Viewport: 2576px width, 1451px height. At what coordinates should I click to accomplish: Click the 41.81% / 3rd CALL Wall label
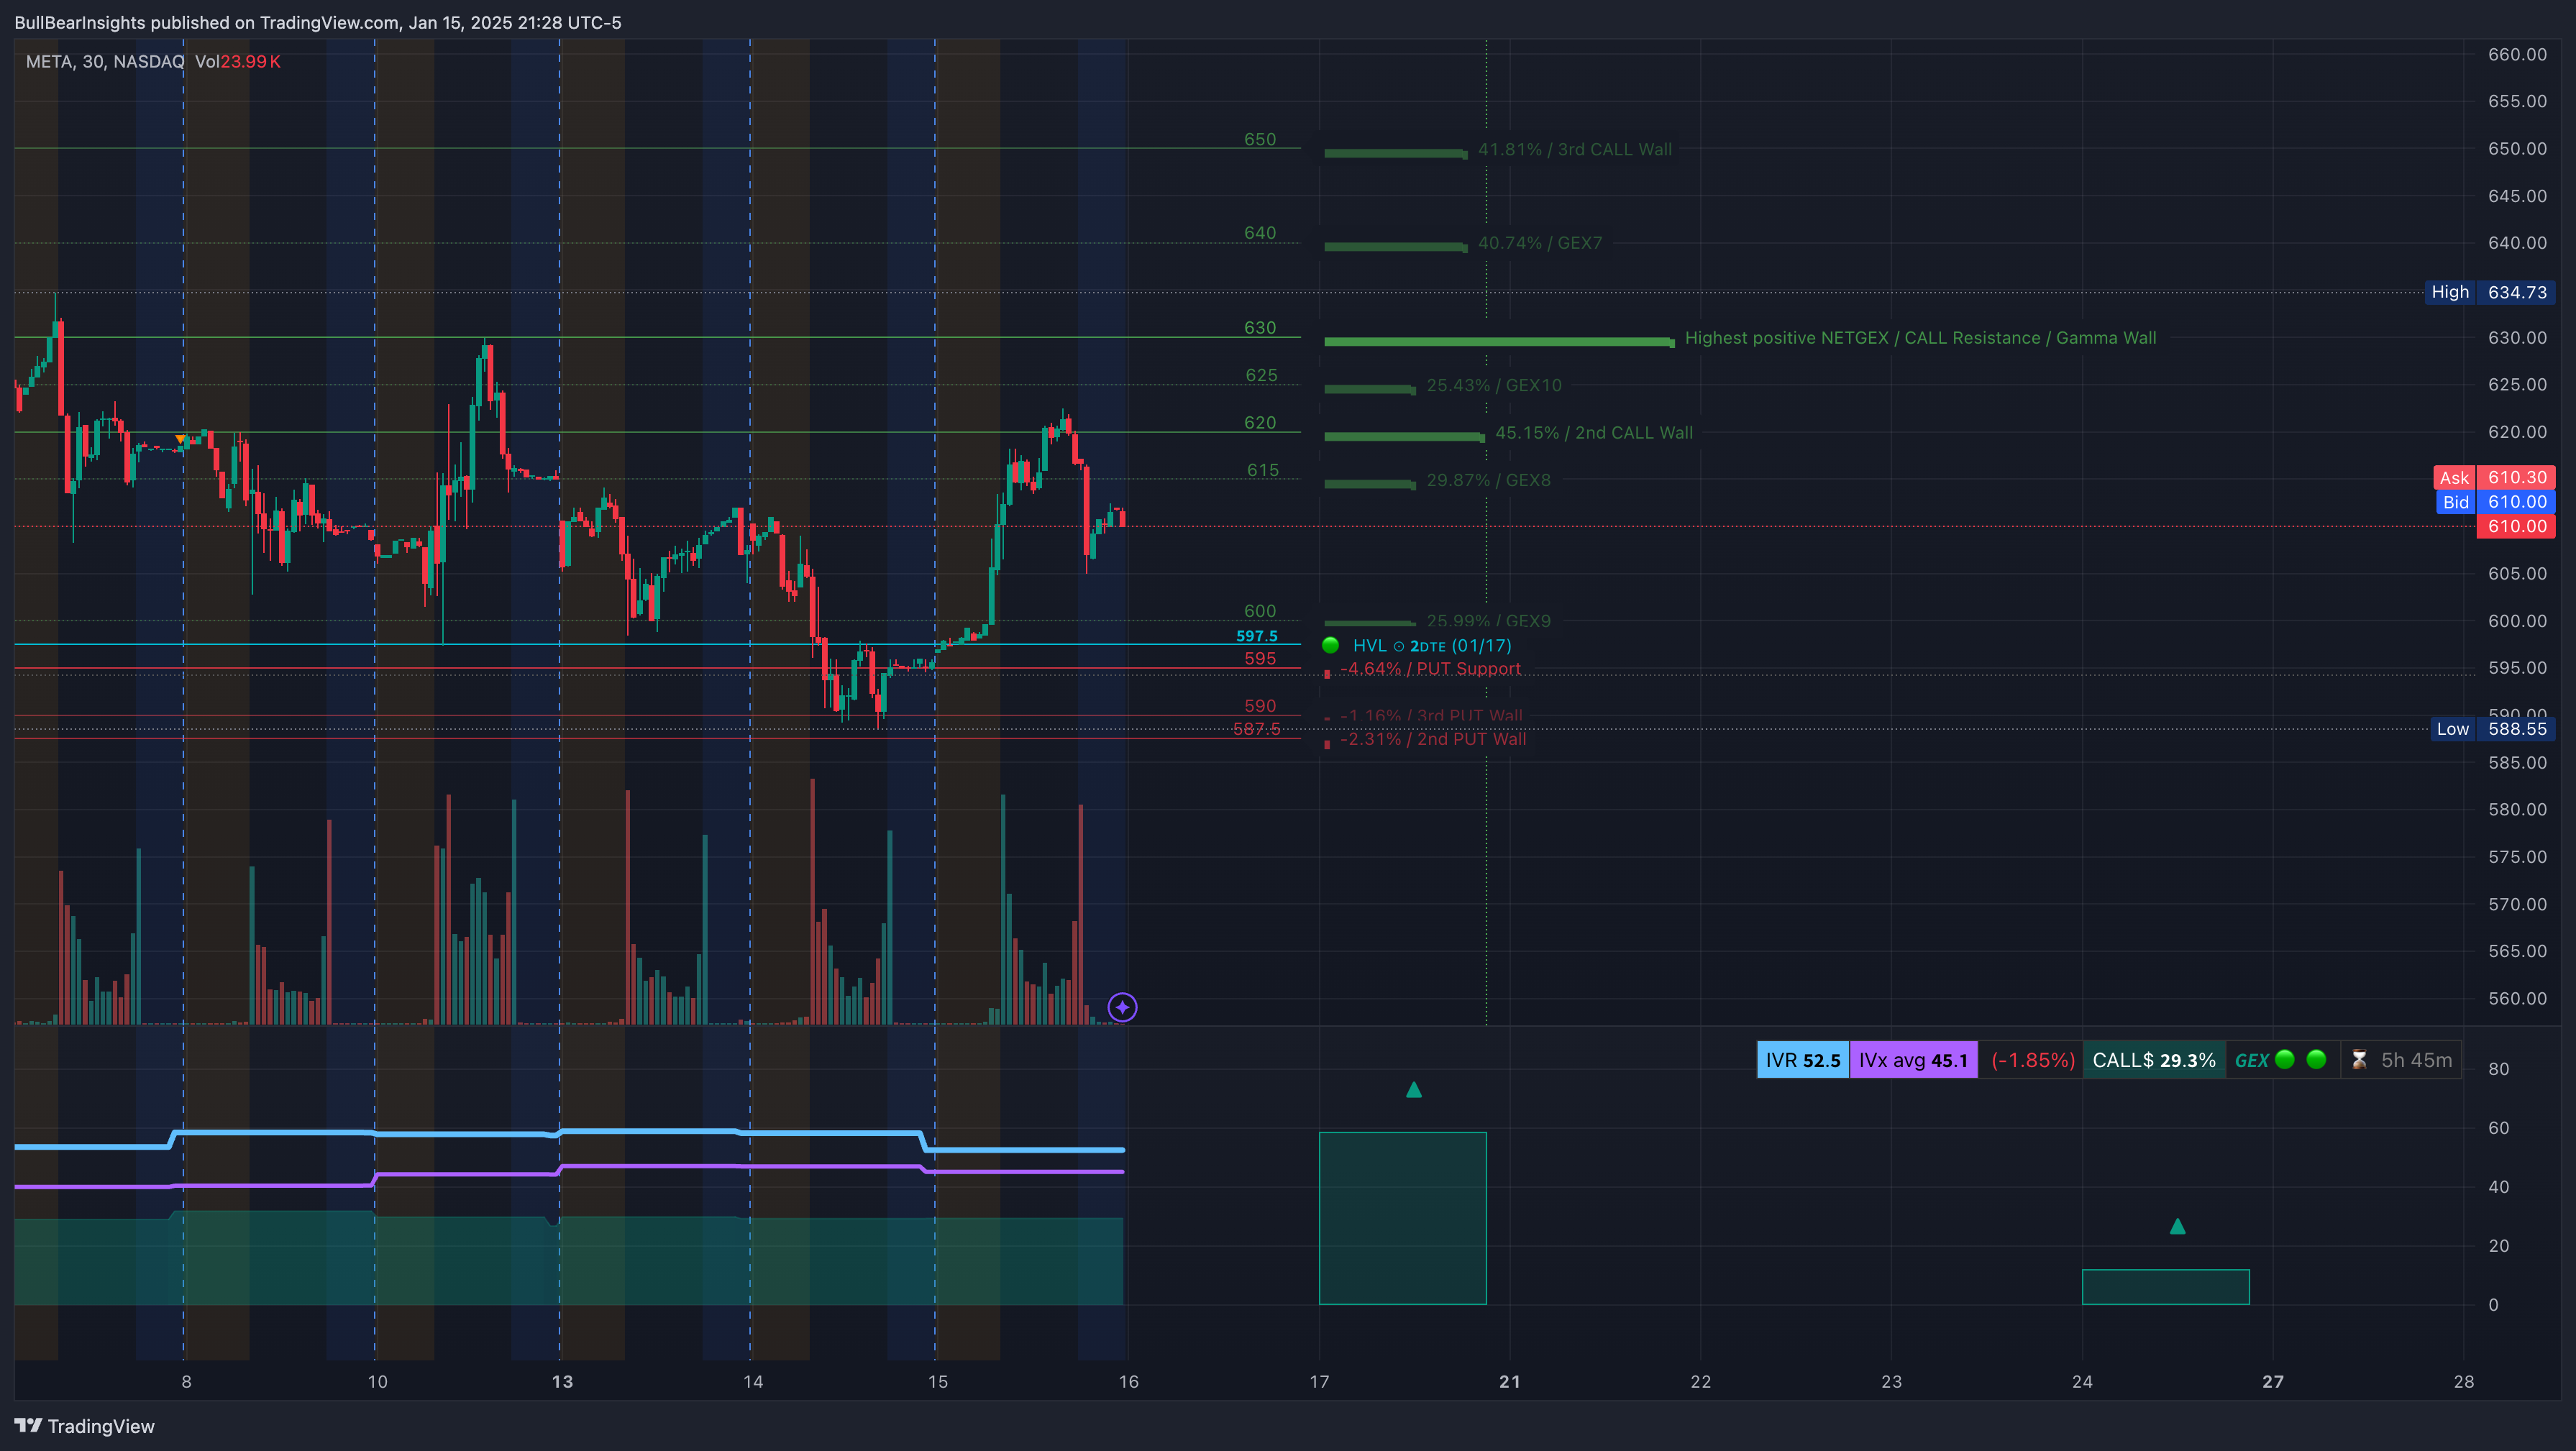click(x=1574, y=149)
